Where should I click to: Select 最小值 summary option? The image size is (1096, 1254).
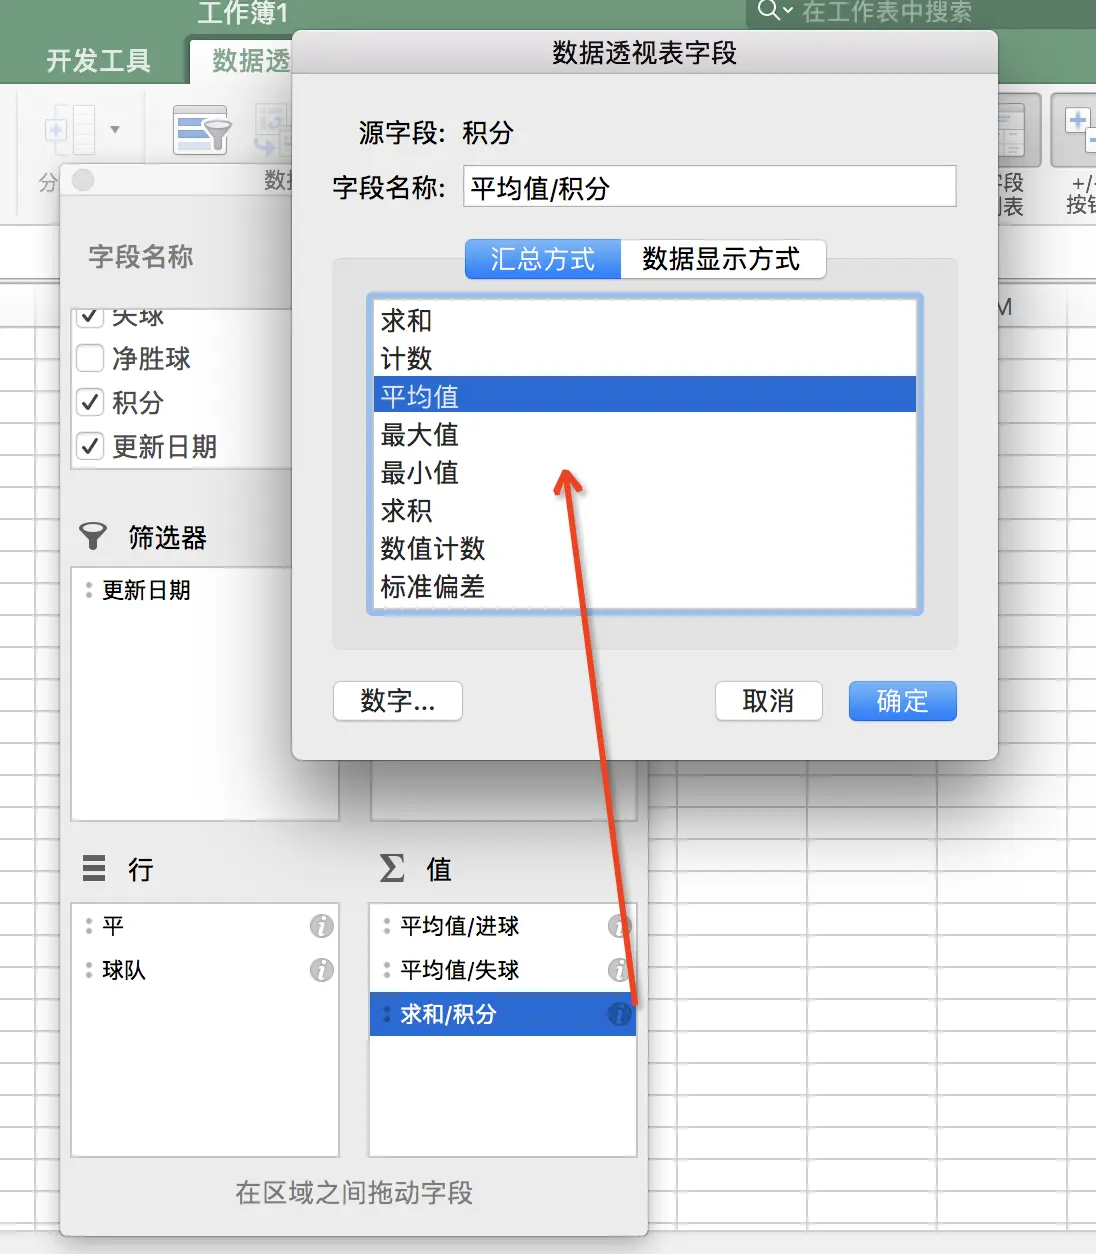tap(645, 472)
